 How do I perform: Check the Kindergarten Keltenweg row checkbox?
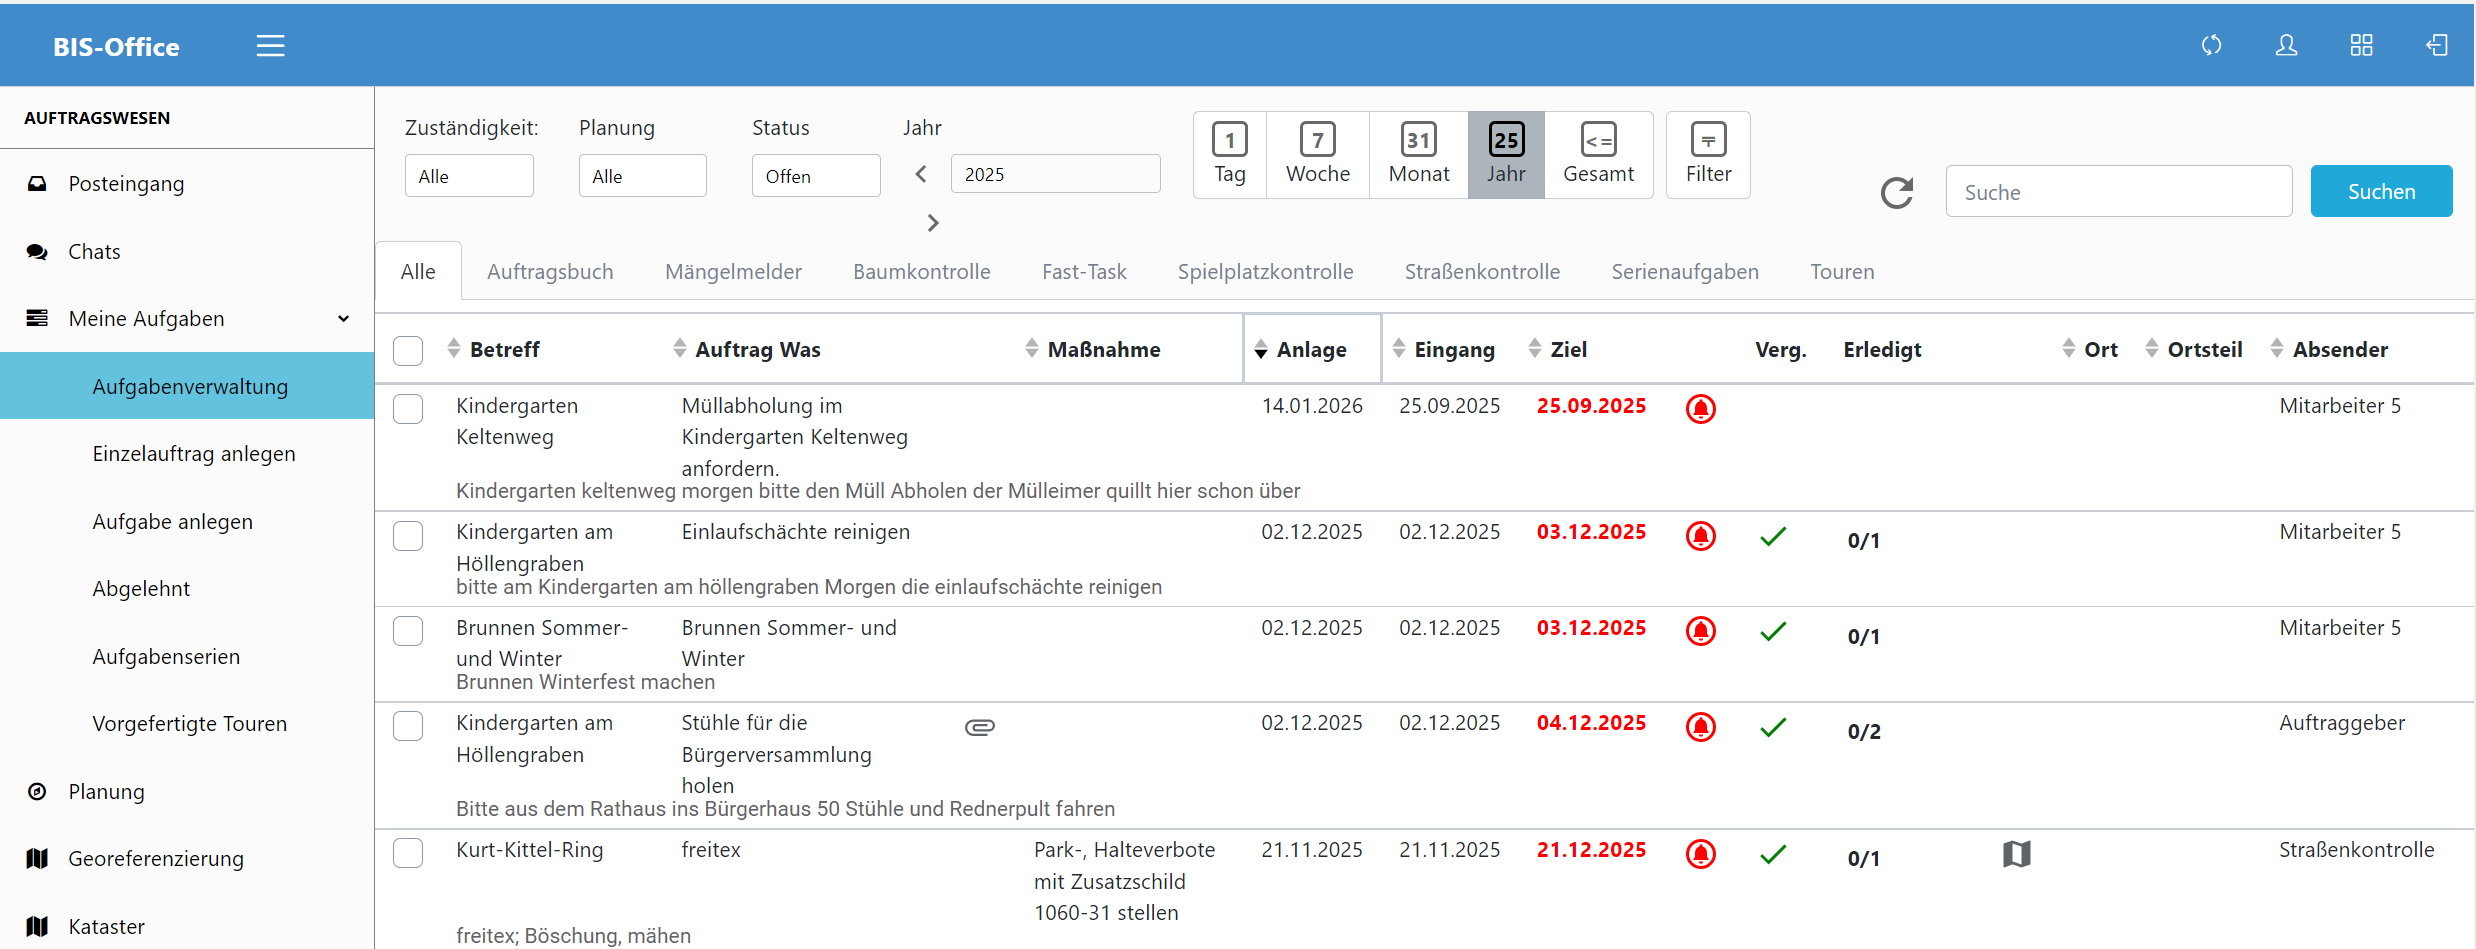(408, 409)
